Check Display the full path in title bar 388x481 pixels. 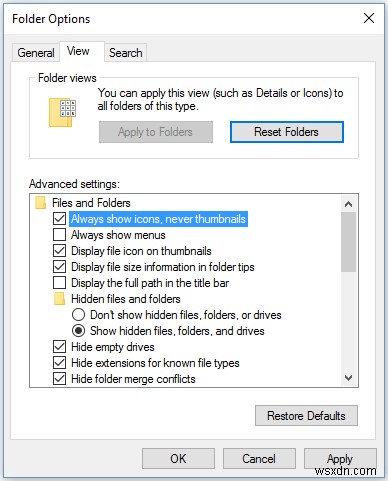tap(59, 283)
